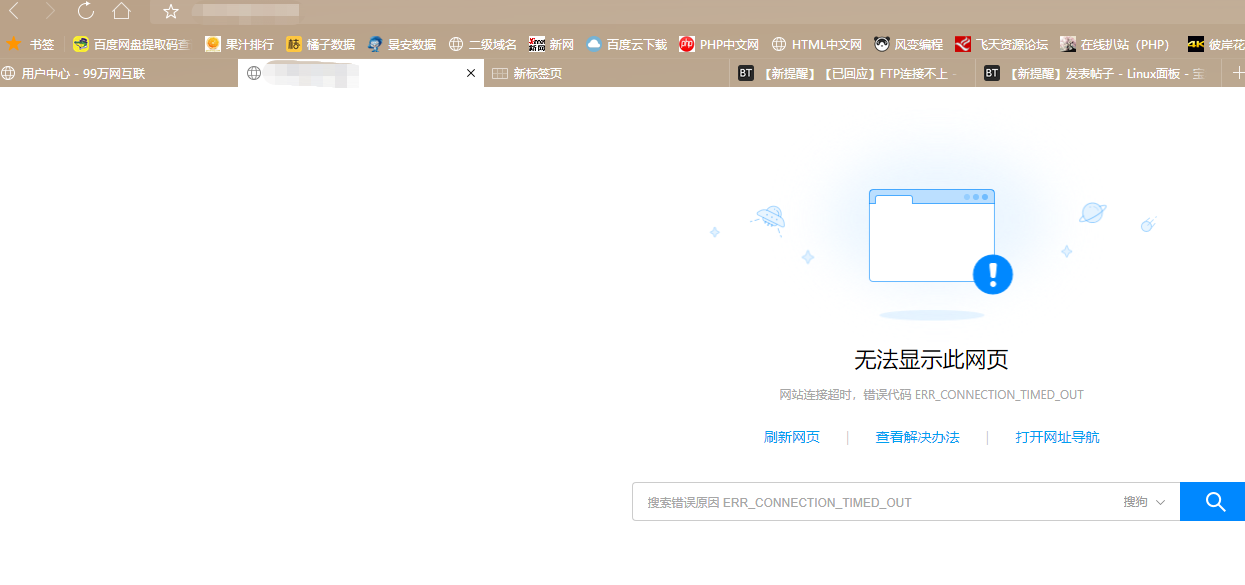The image size is (1245, 585).
Task: Open the 打开网址导航 link
Action: 1056,437
